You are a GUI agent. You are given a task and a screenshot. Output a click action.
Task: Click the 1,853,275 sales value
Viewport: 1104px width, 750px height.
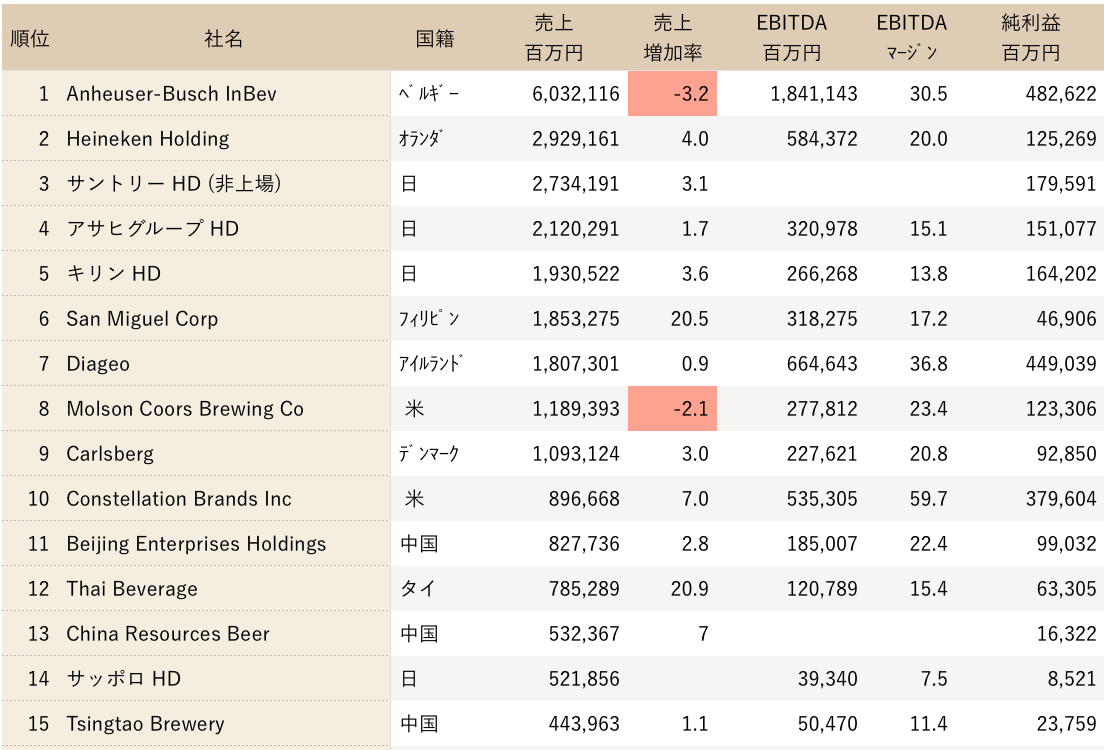pyautogui.click(x=576, y=319)
